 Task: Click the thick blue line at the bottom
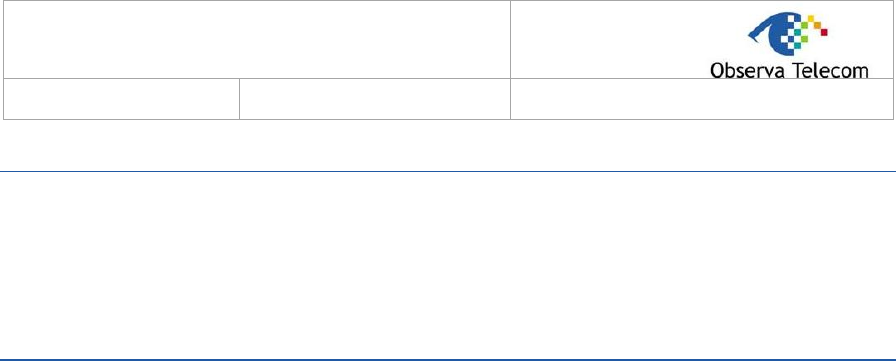[x=448, y=359]
